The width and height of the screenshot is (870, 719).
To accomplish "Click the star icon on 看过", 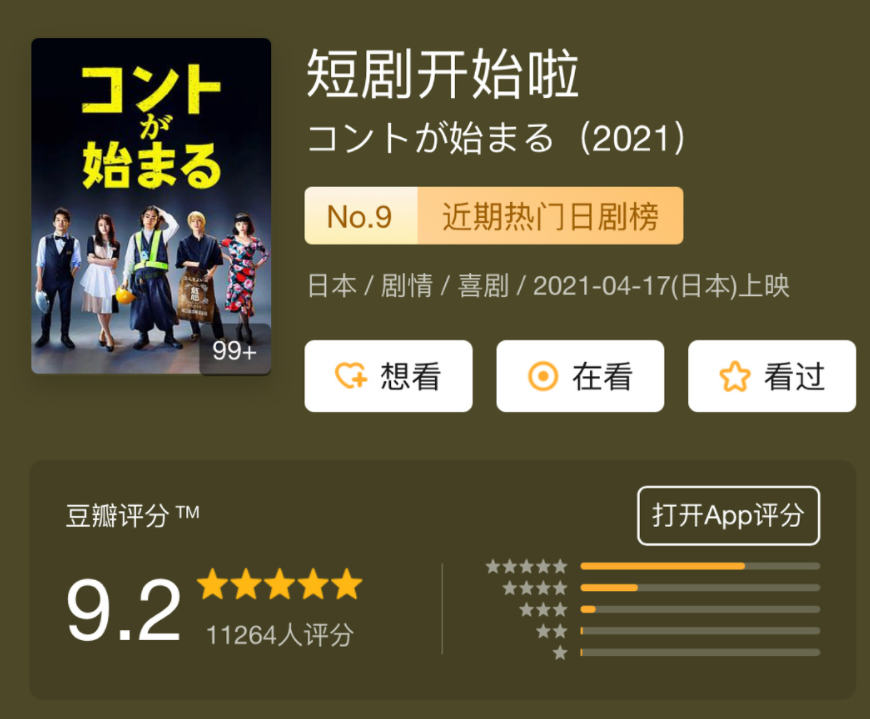I will [x=735, y=376].
